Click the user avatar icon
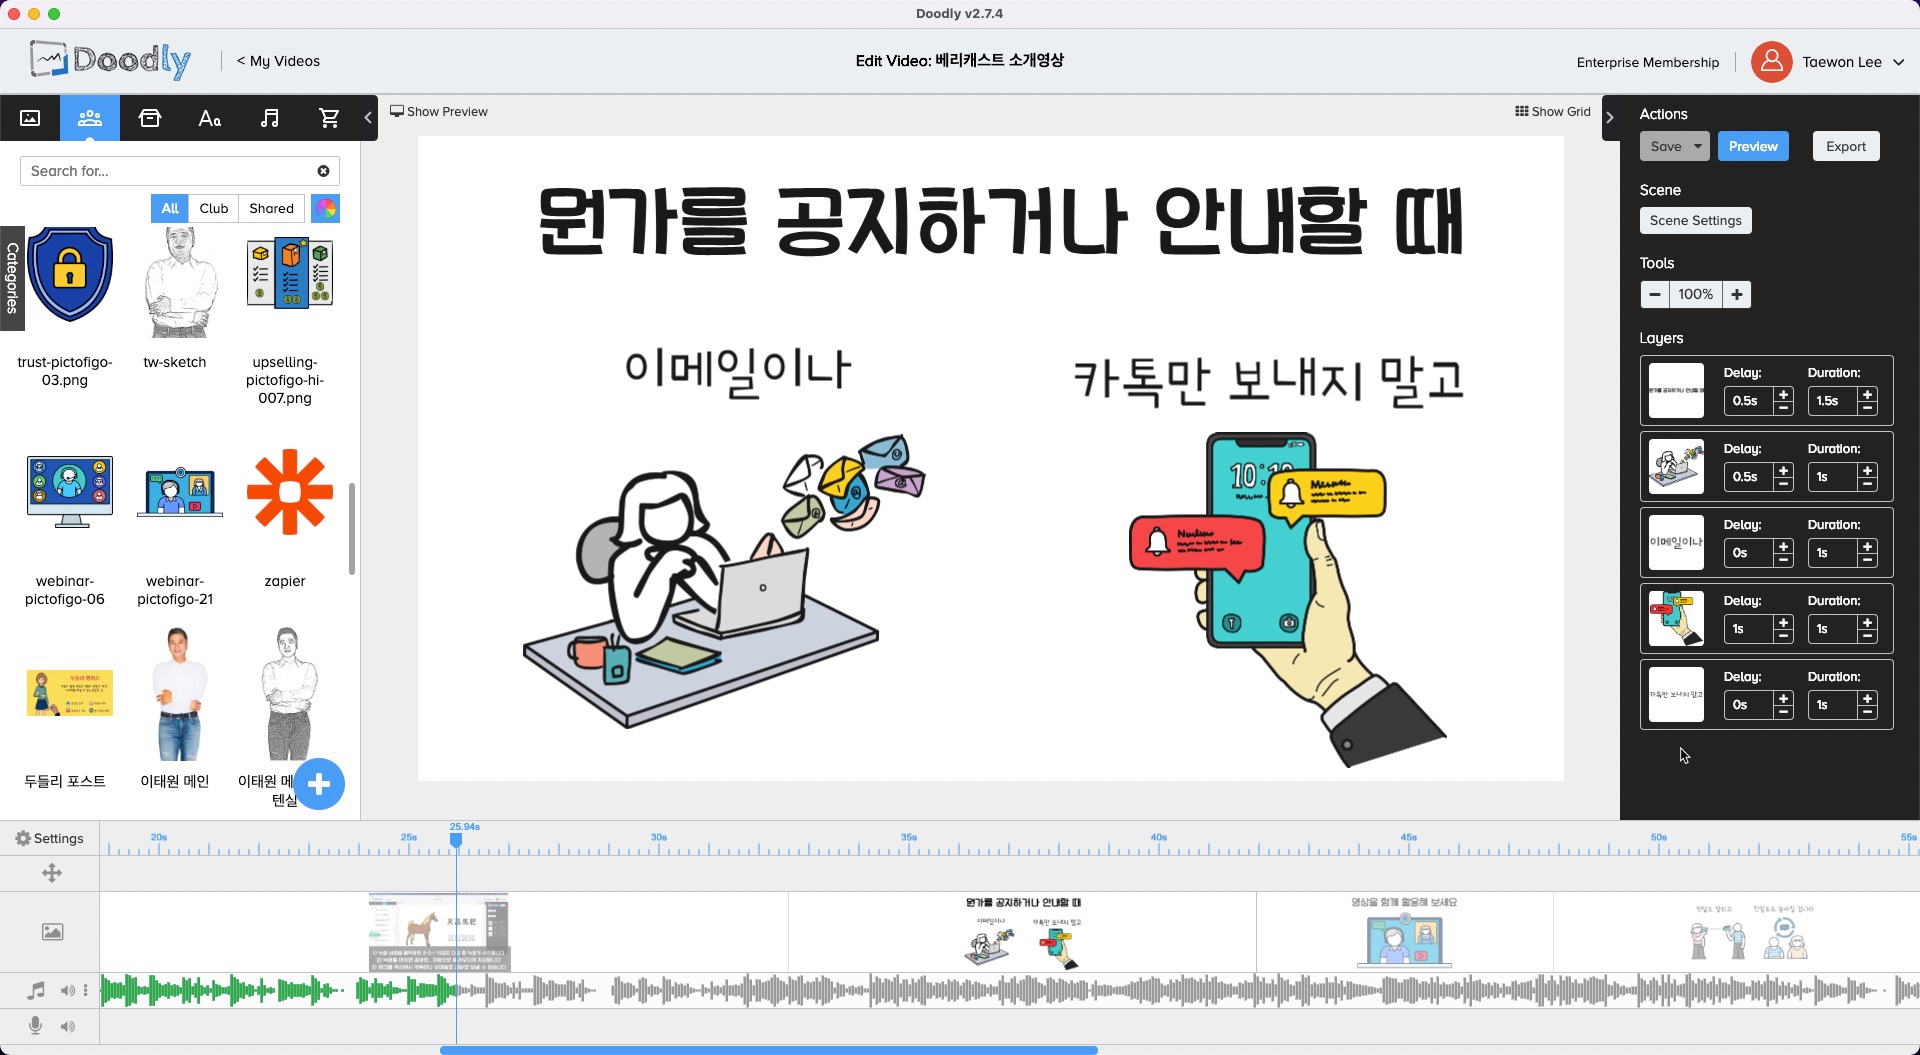This screenshot has width=1920, height=1055. point(1771,62)
